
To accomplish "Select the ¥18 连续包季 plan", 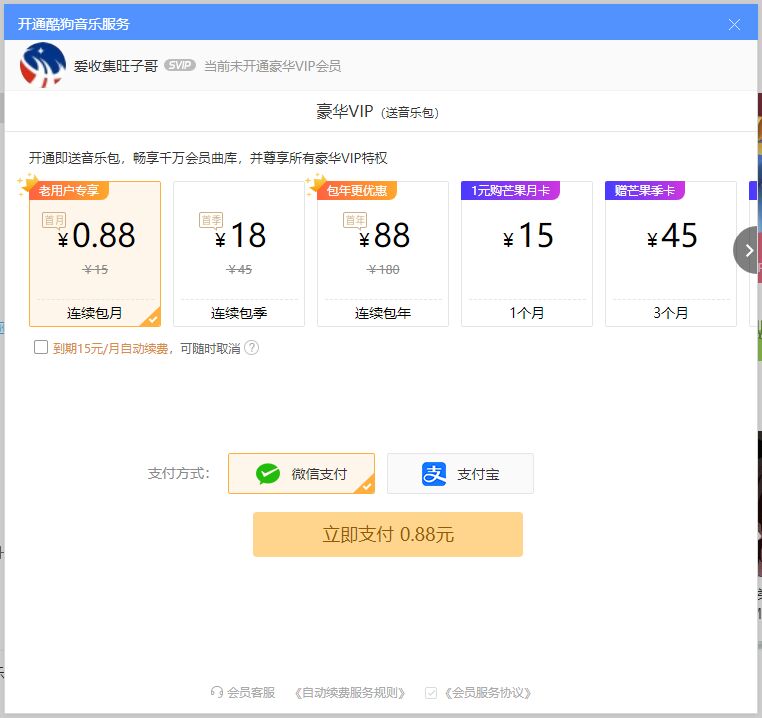I will 239,254.
